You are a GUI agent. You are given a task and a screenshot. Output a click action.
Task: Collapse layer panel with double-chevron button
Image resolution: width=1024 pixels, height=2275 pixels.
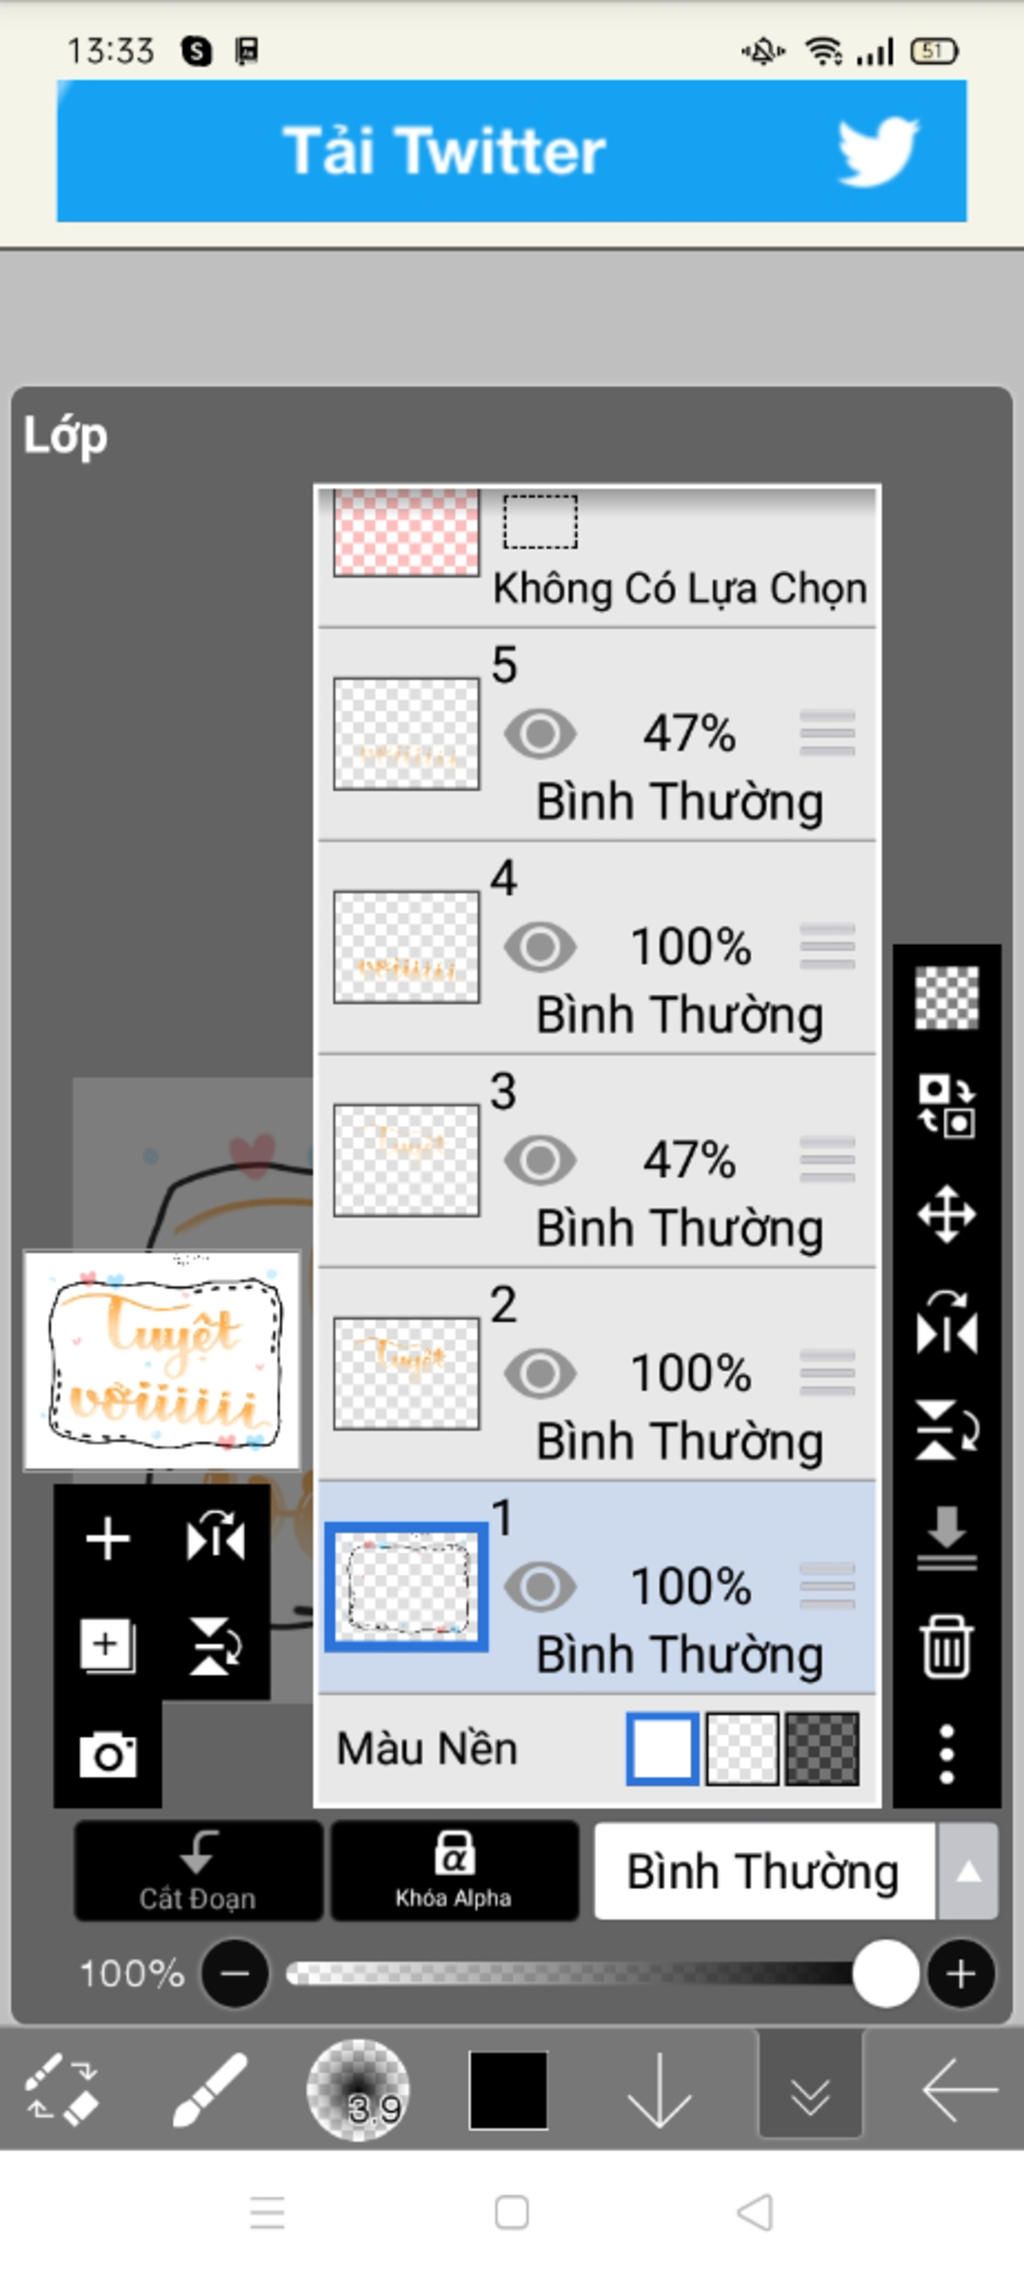click(x=810, y=2089)
